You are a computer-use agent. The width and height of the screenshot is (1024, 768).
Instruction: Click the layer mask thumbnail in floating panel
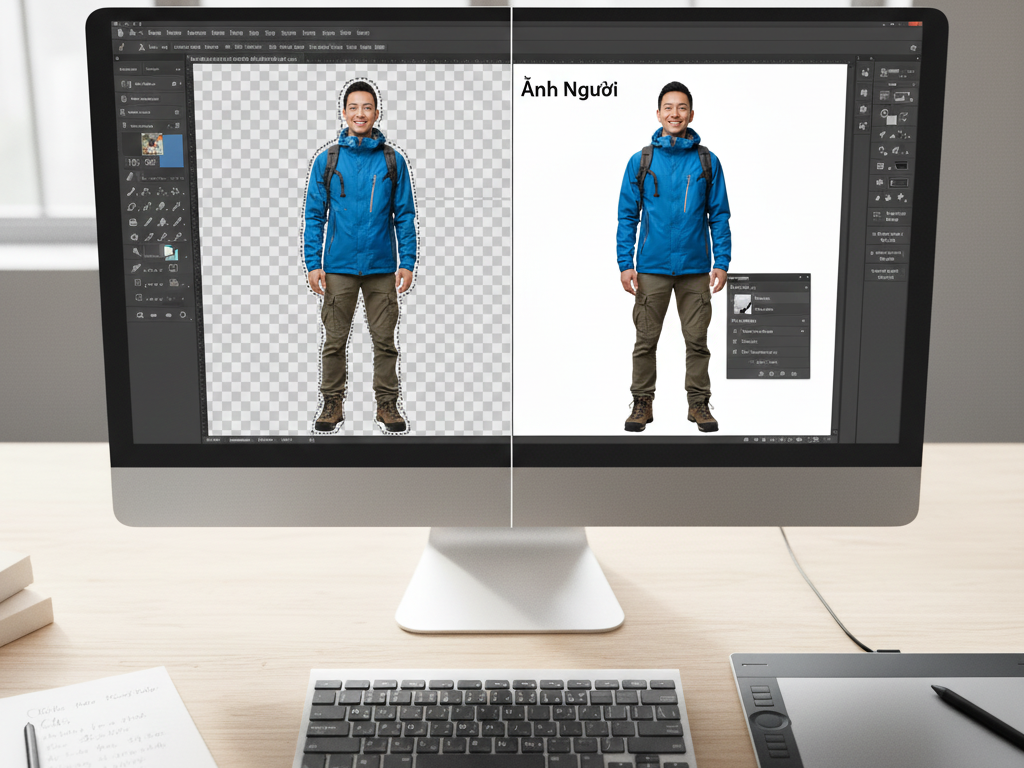click(743, 303)
